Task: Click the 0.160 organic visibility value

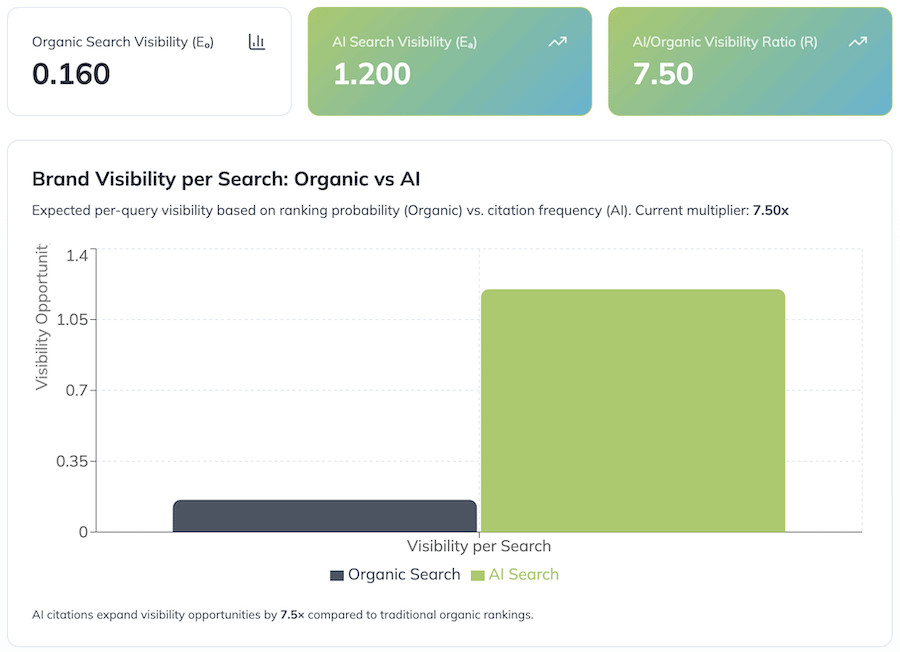Action: 71,74
